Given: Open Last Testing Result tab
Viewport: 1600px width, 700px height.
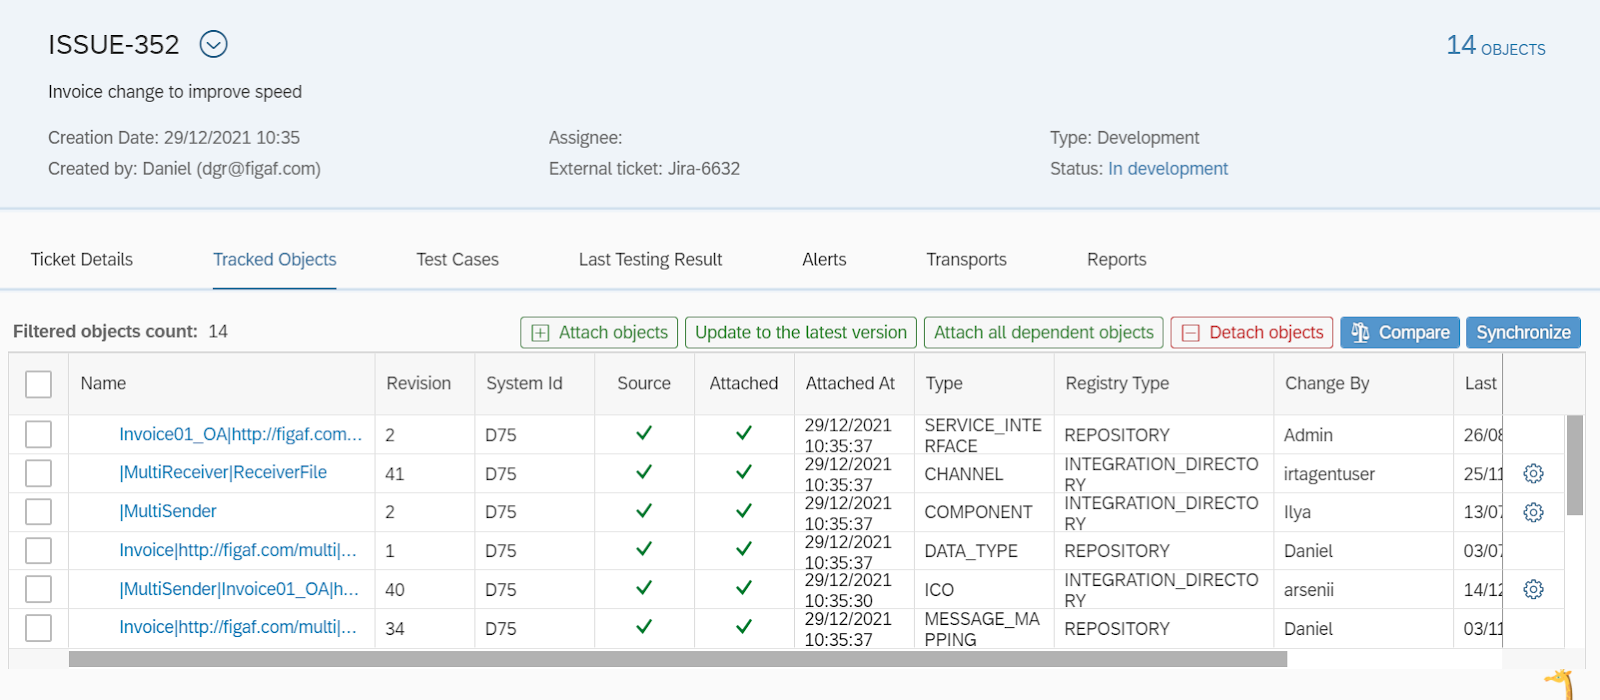Looking at the screenshot, I should coord(650,259).
